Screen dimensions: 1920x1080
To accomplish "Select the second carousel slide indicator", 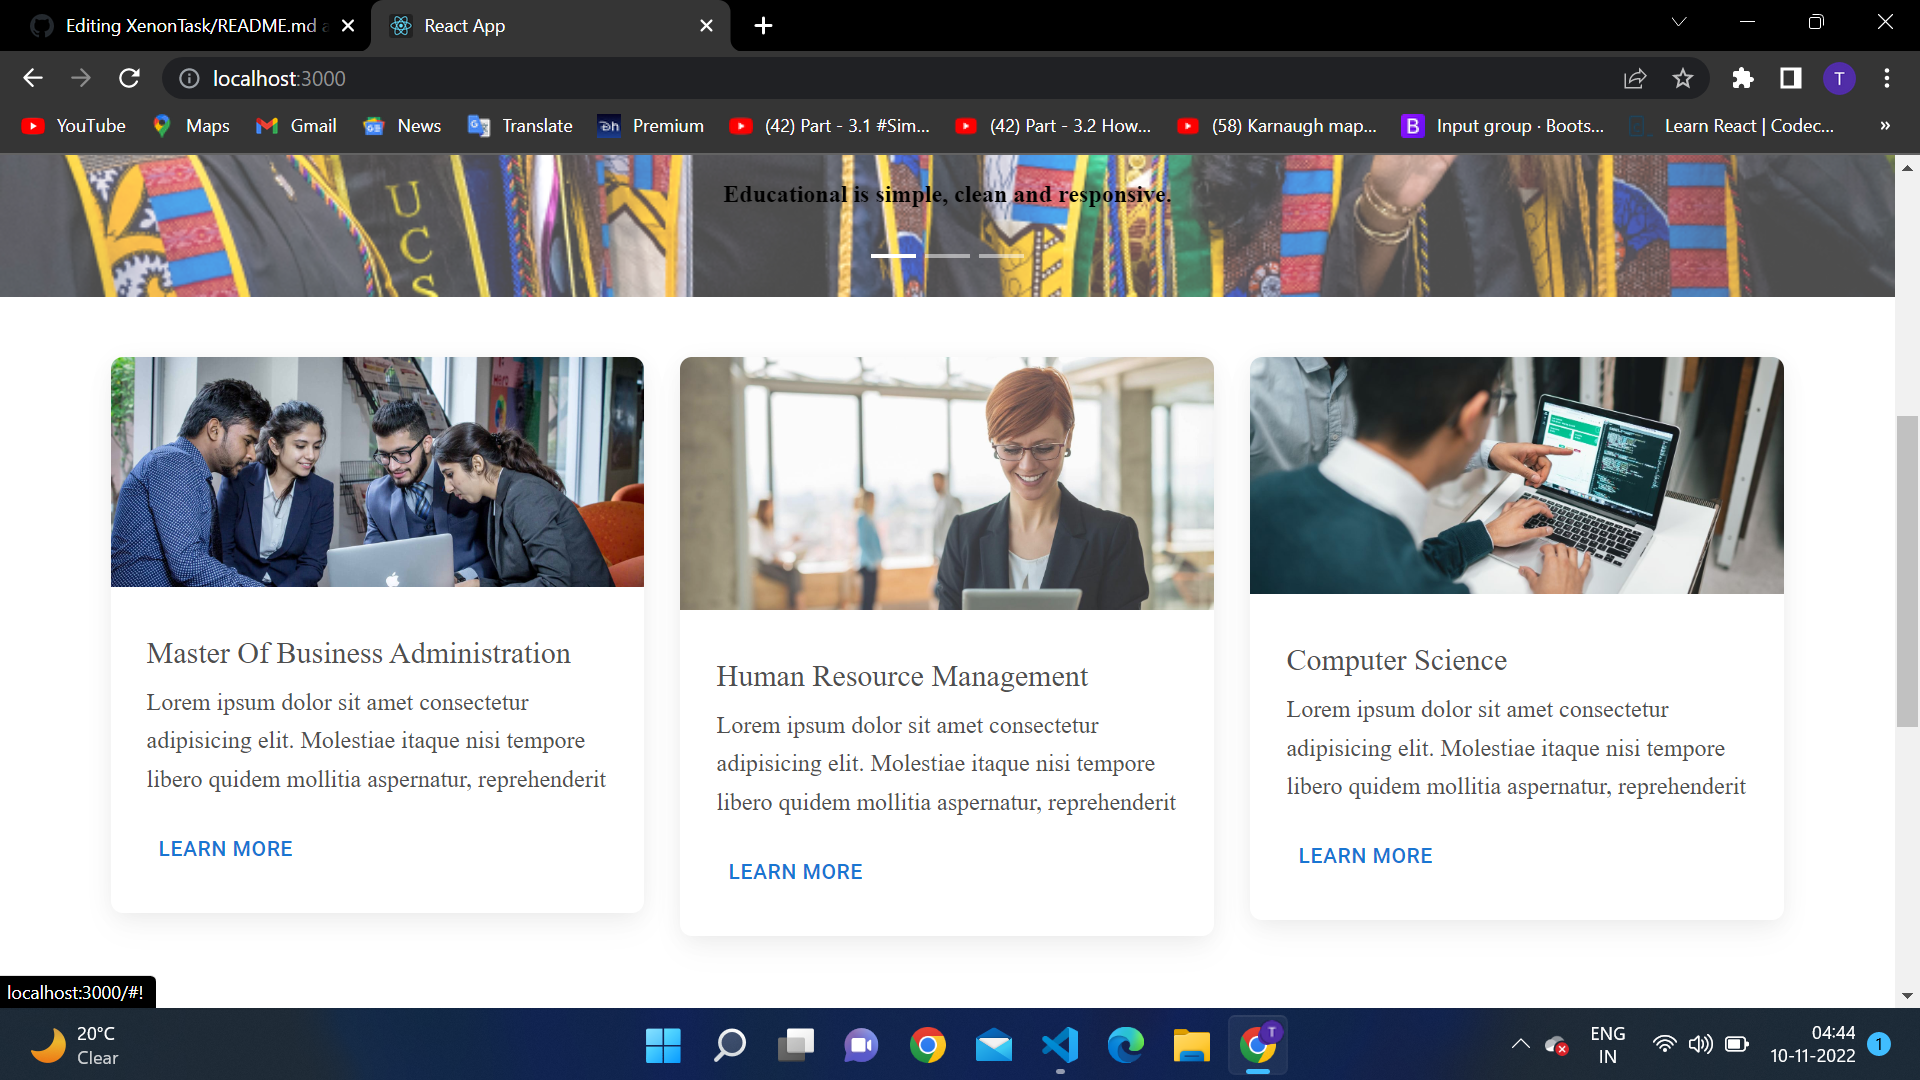I will pyautogui.click(x=947, y=256).
